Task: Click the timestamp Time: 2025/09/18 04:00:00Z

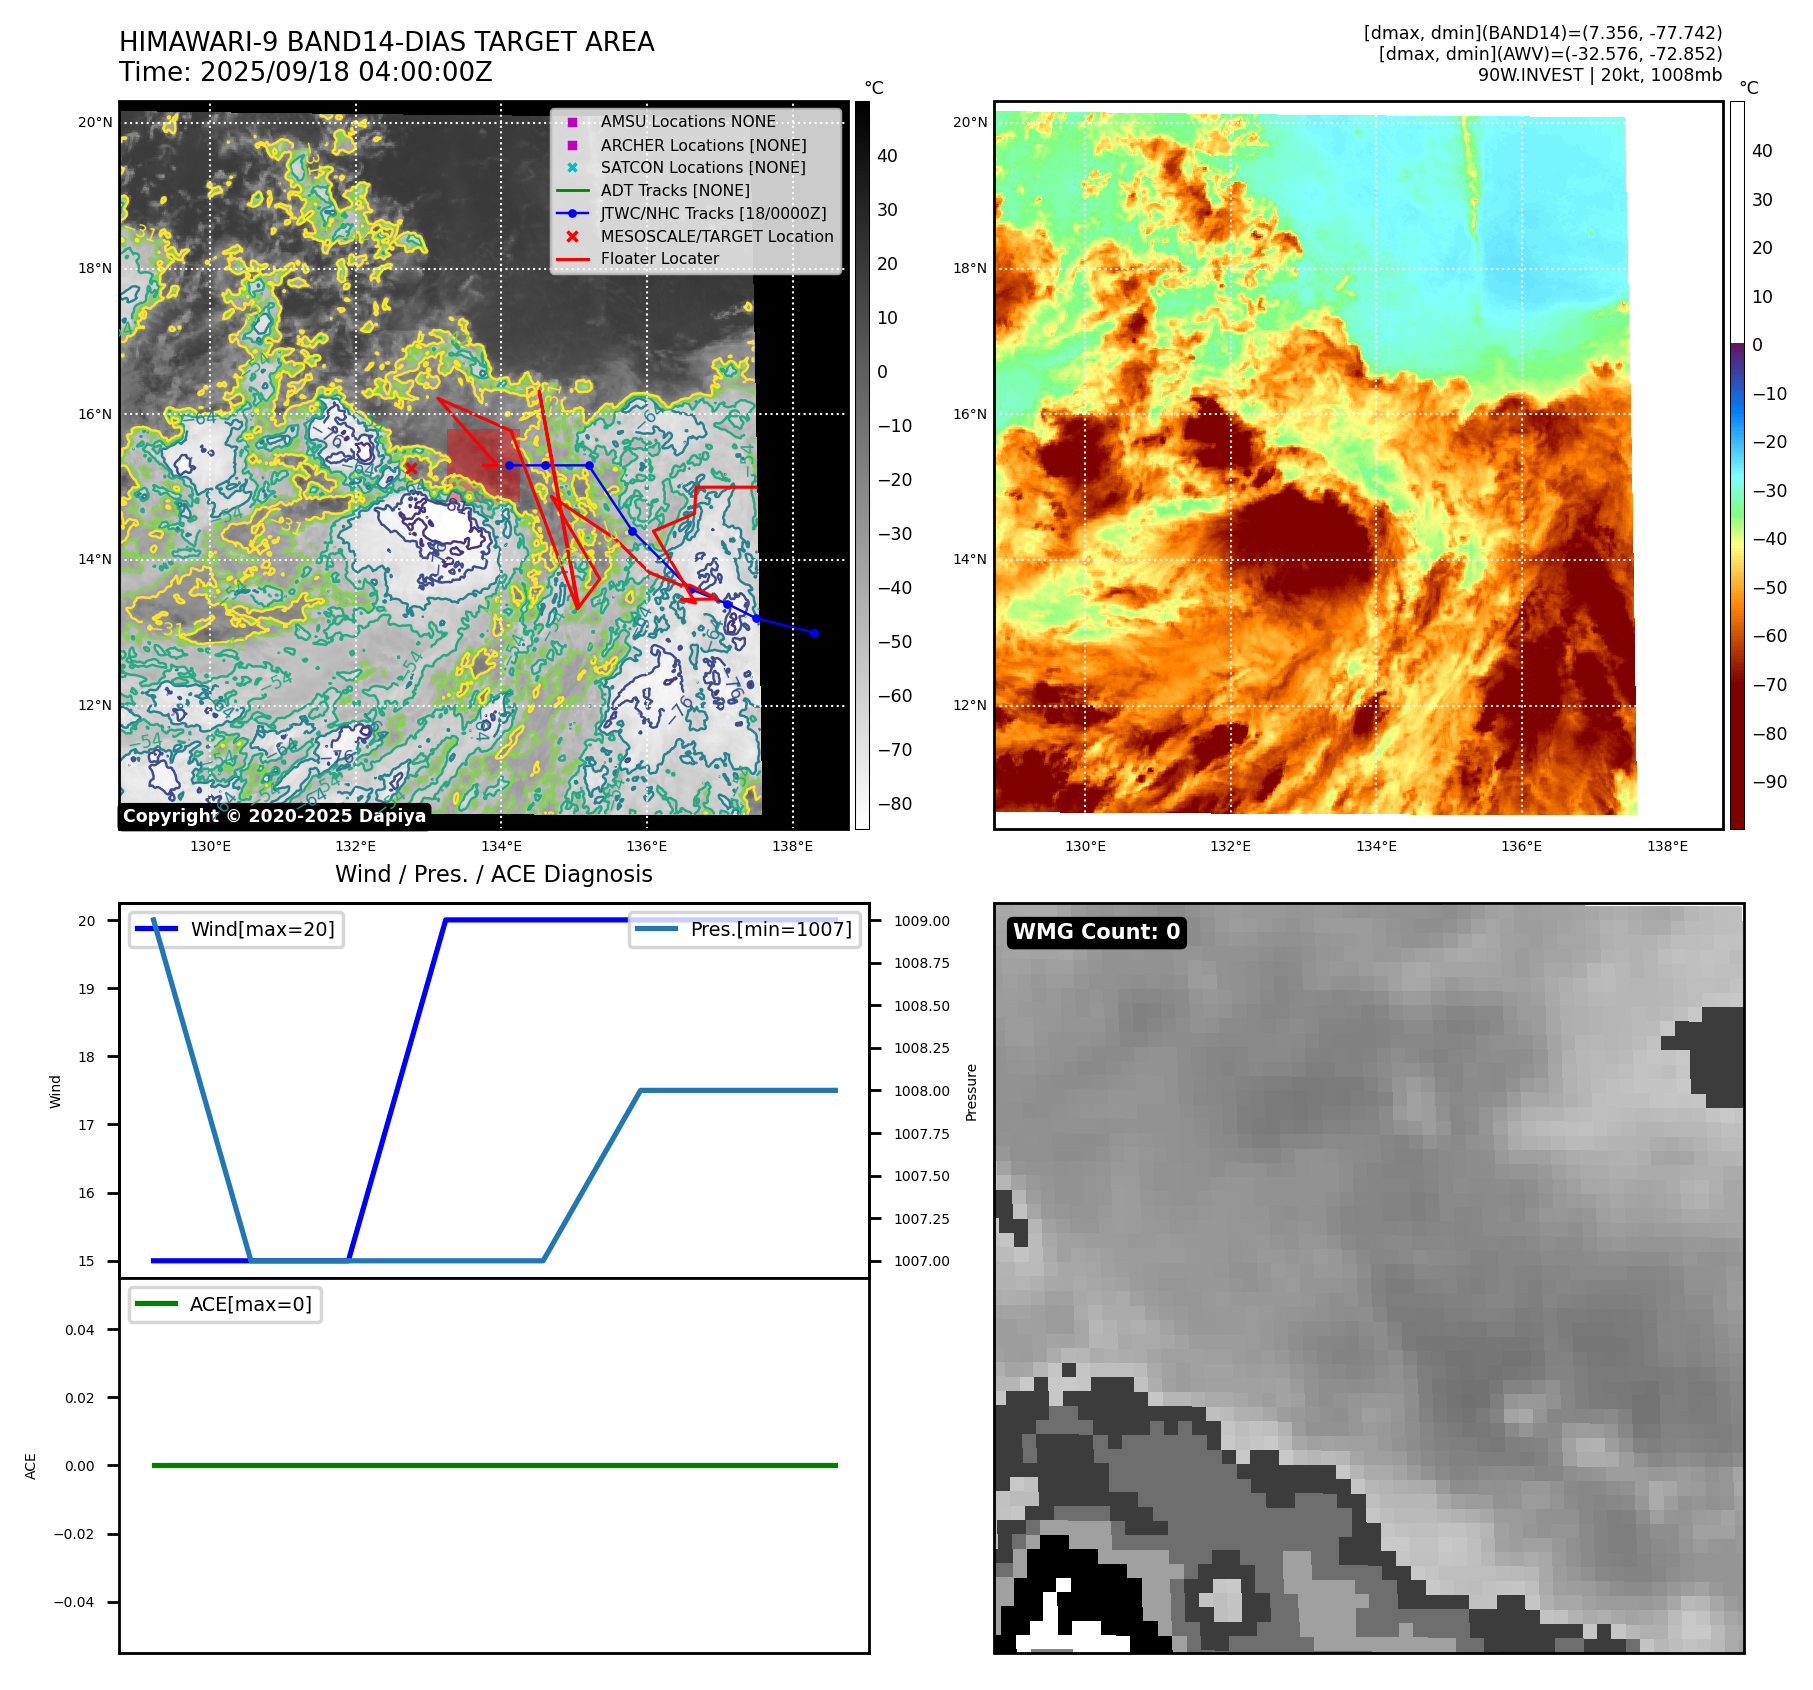Action: click(x=306, y=72)
